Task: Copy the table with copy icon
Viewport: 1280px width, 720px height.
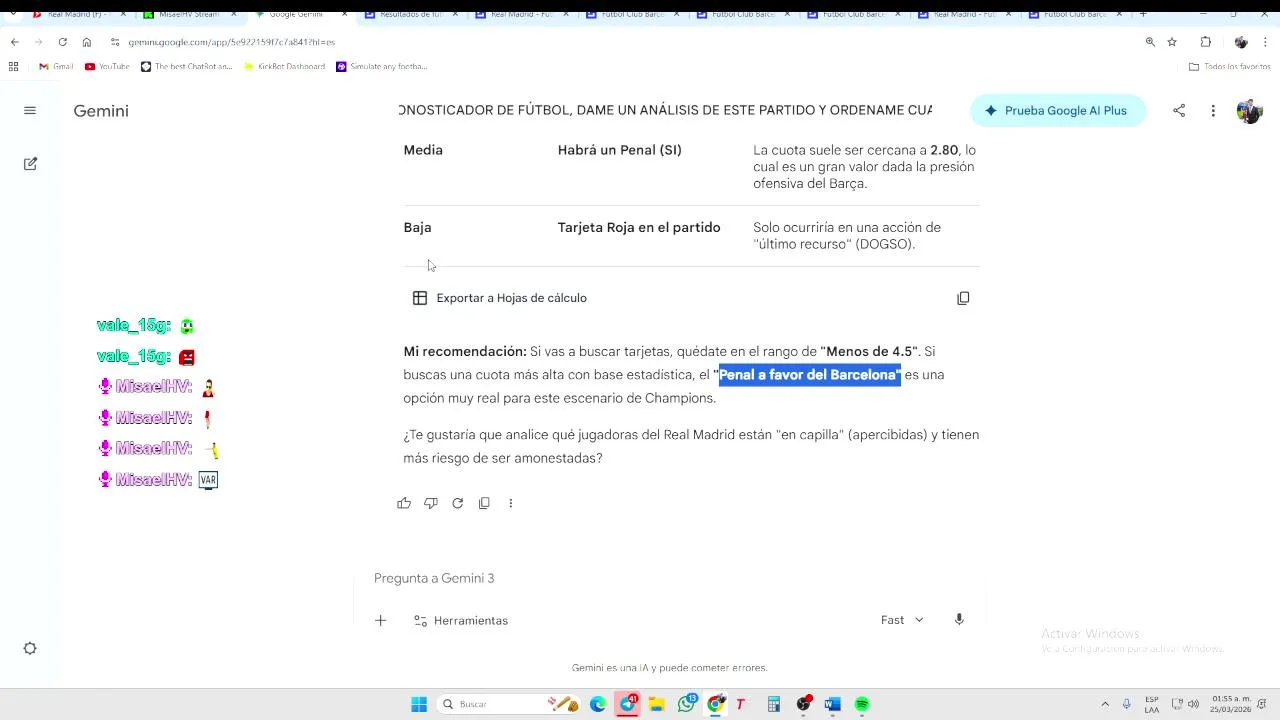Action: (963, 298)
